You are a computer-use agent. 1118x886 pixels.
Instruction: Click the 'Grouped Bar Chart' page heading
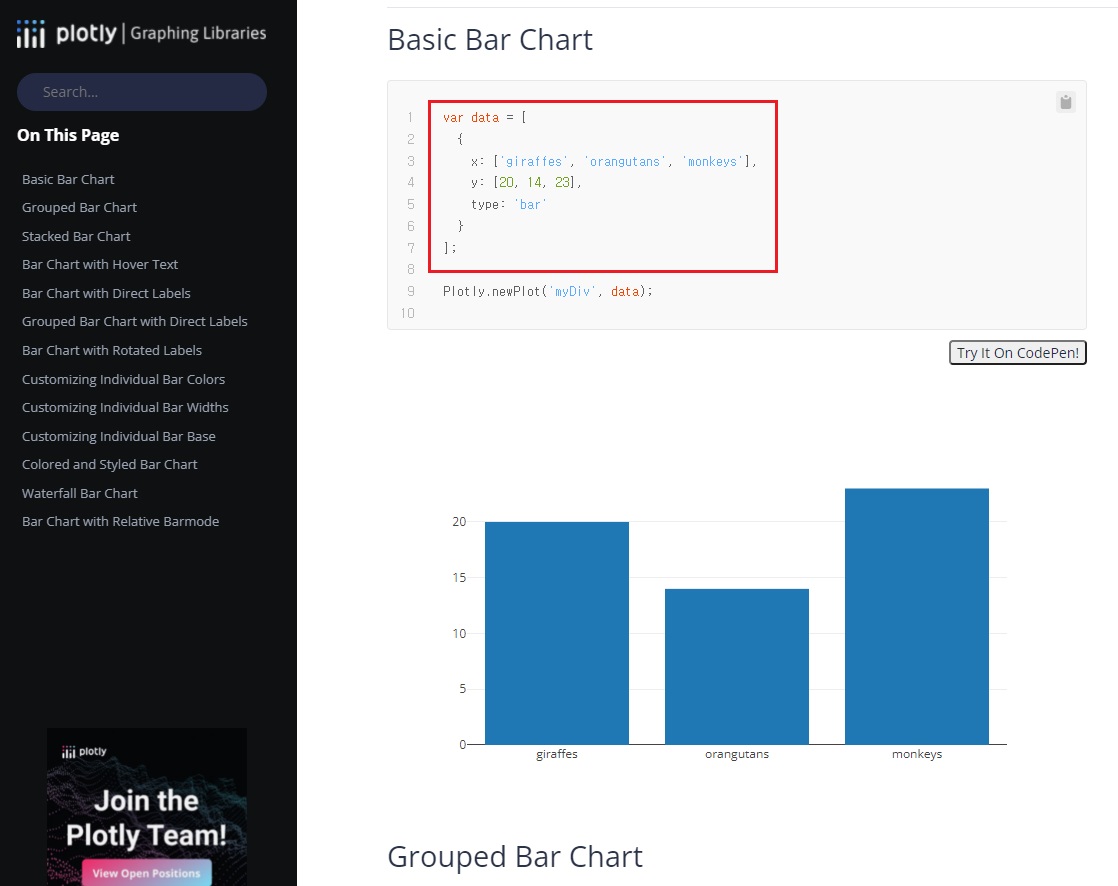pyautogui.click(x=515, y=857)
